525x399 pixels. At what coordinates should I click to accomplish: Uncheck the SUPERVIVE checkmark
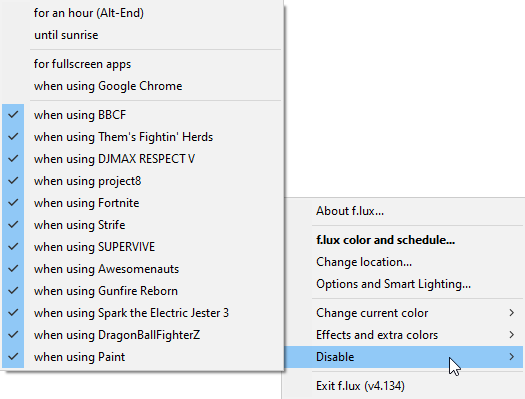[13, 247]
